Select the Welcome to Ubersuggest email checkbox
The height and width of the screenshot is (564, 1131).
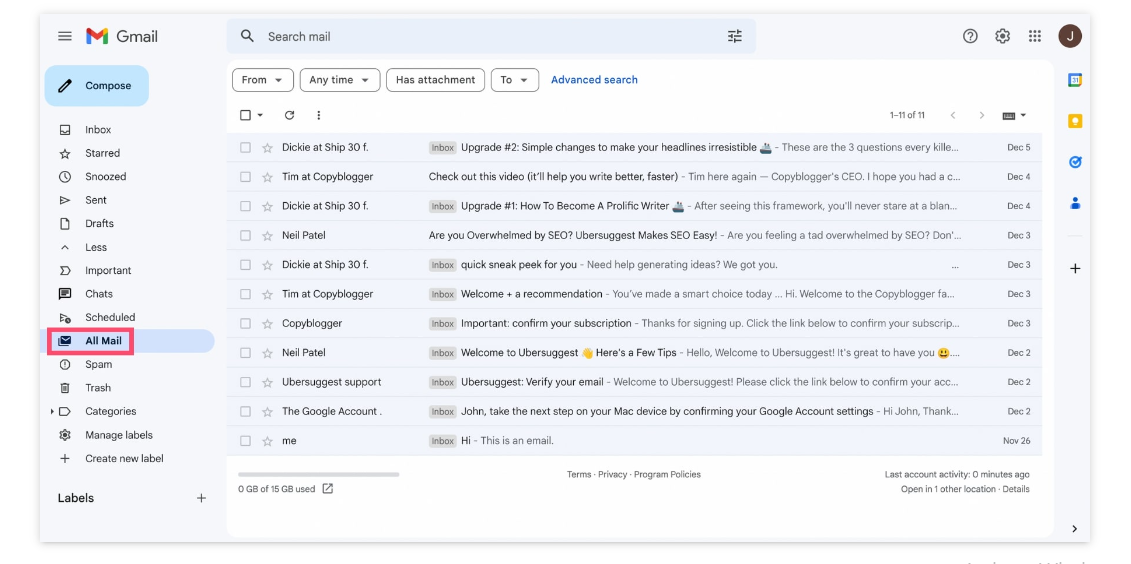pos(245,353)
